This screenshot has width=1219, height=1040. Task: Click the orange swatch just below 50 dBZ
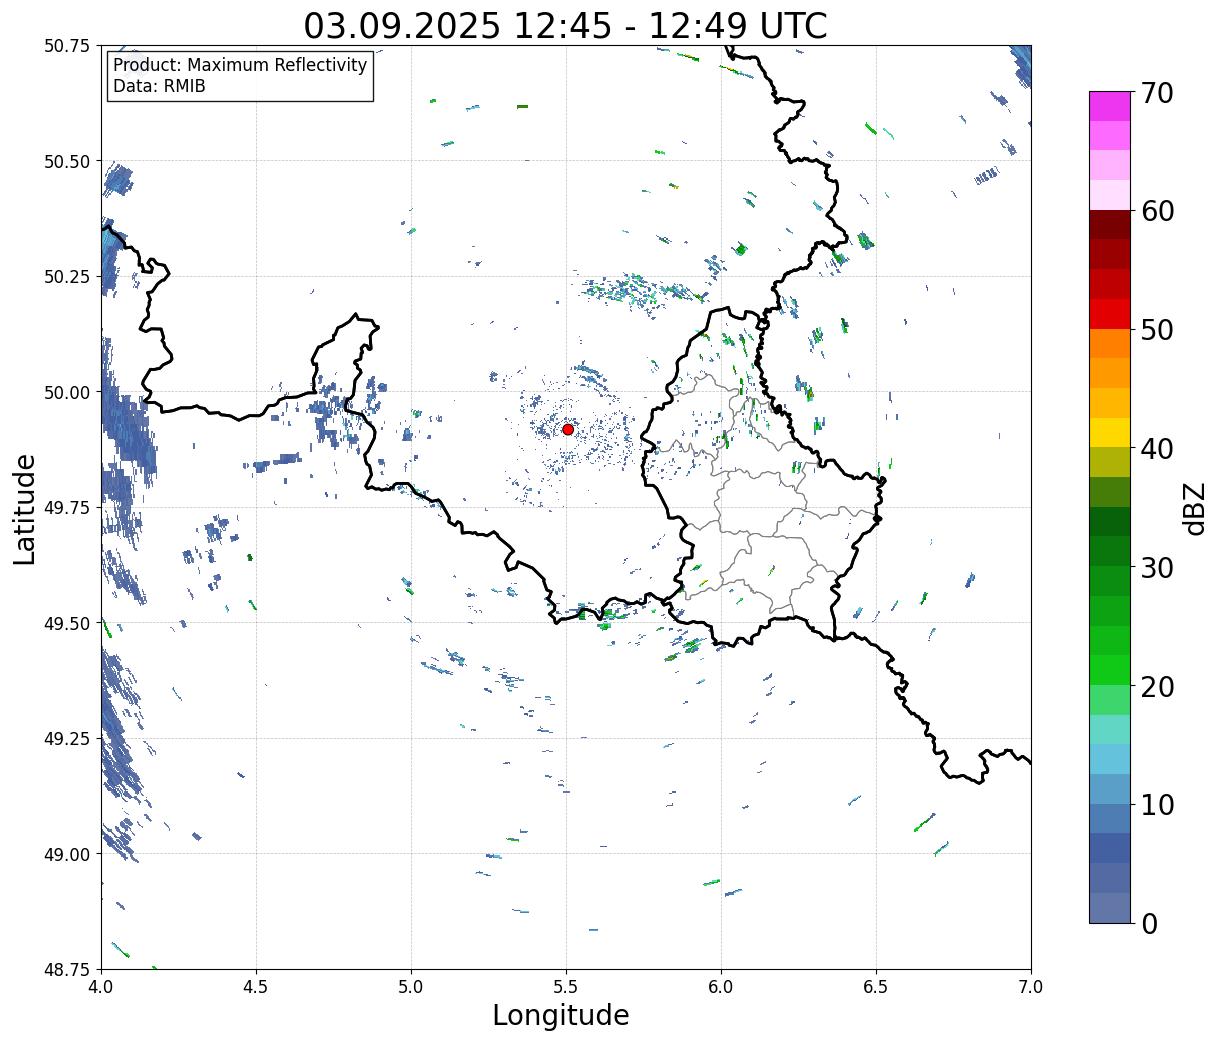pos(1110,344)
